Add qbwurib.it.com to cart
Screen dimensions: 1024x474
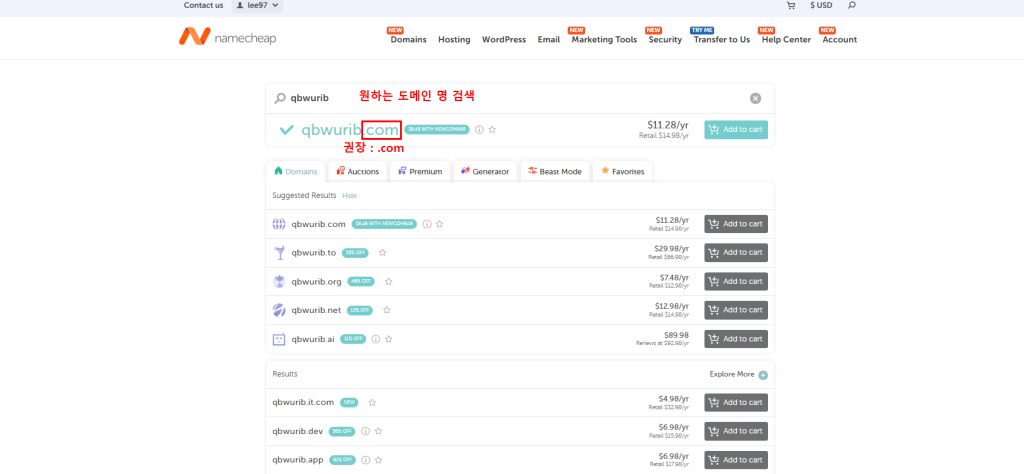pos(736,402)
